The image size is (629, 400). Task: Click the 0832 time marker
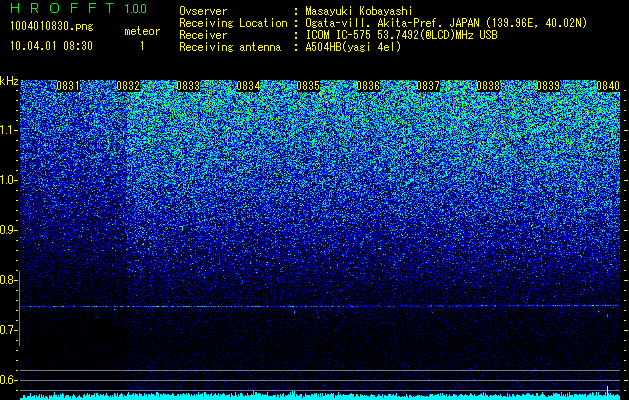(x=128, y=86)
